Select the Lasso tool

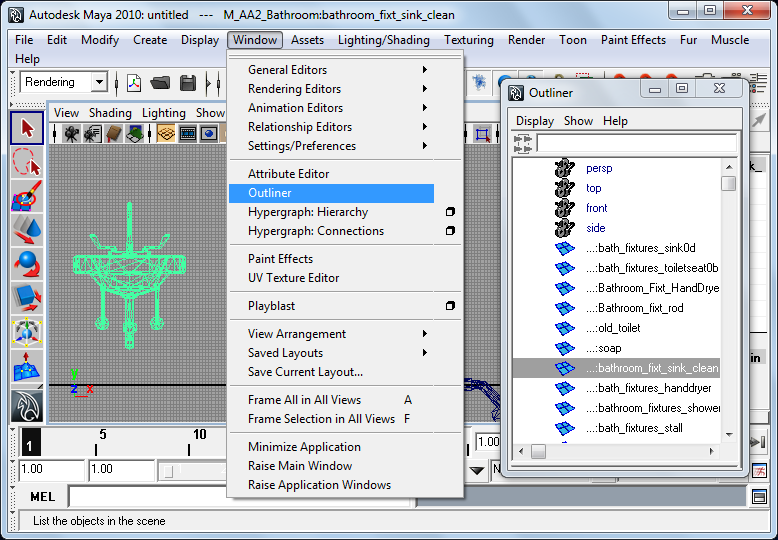pos(27,162)
